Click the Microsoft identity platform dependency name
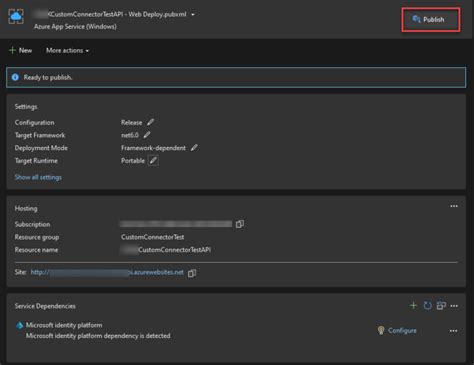 (x=64, y=325)
